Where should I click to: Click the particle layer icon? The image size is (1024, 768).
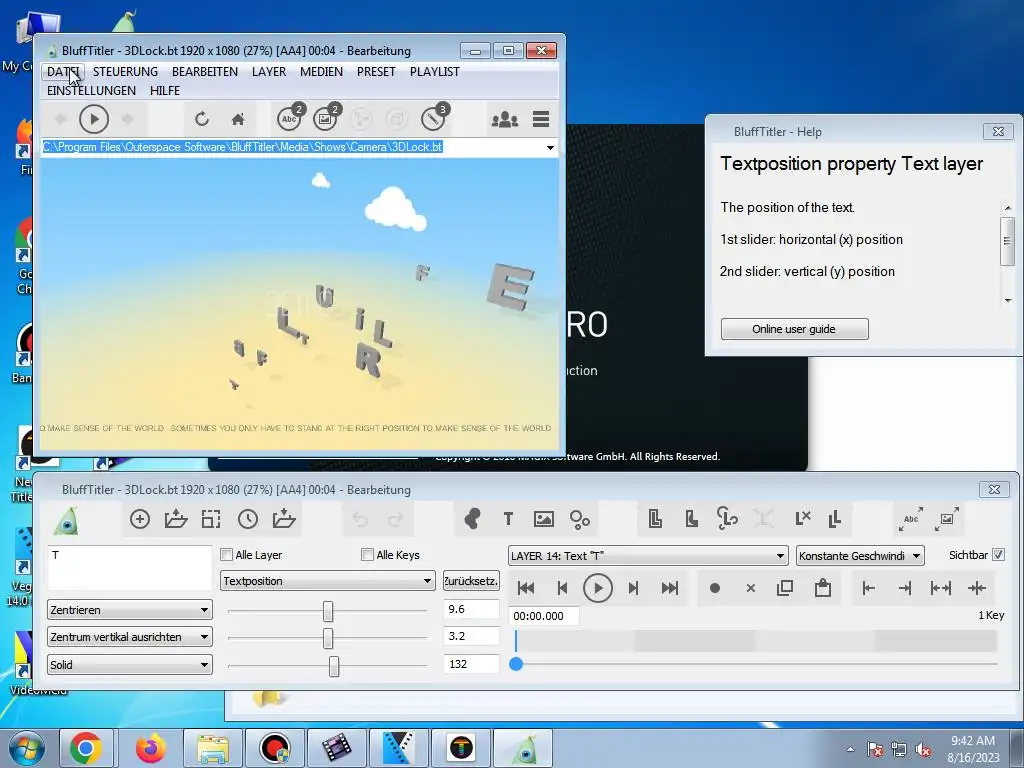coord(579,519)
